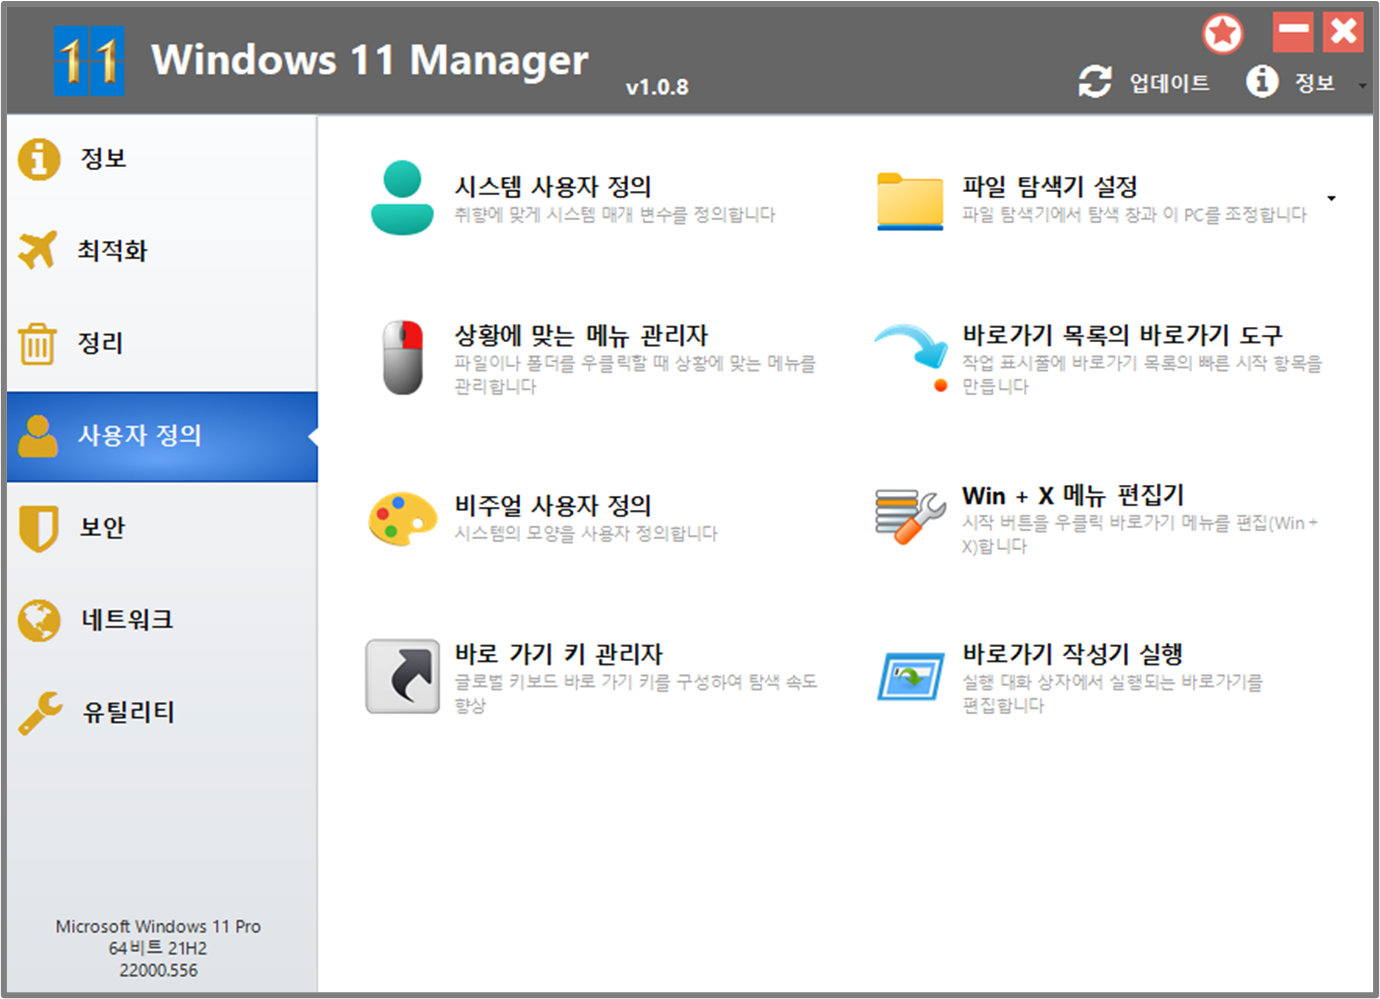The image size is (1380, 999).
Task: Expand the arrow beside 파일 탐색기 설정
Action: pos(1332,198)
